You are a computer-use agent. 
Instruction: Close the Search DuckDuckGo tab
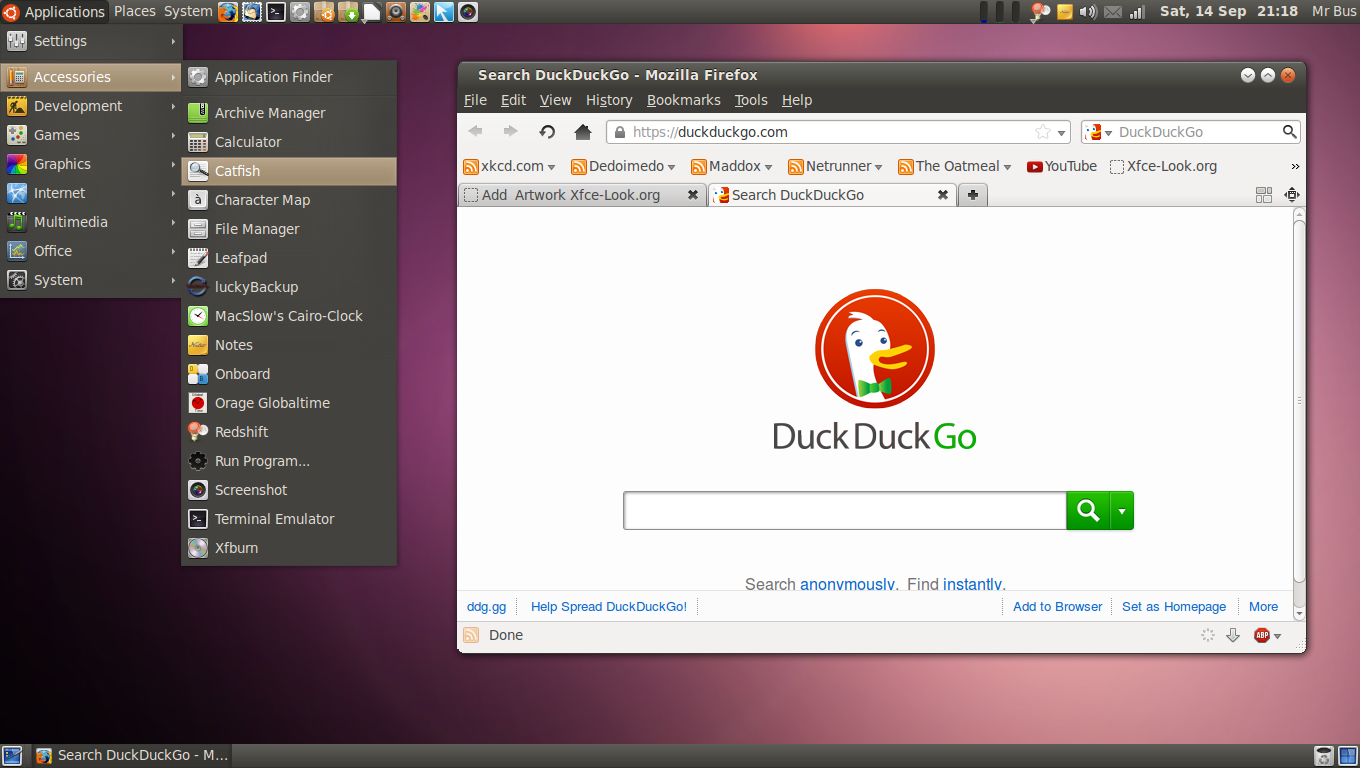point(942,195)
